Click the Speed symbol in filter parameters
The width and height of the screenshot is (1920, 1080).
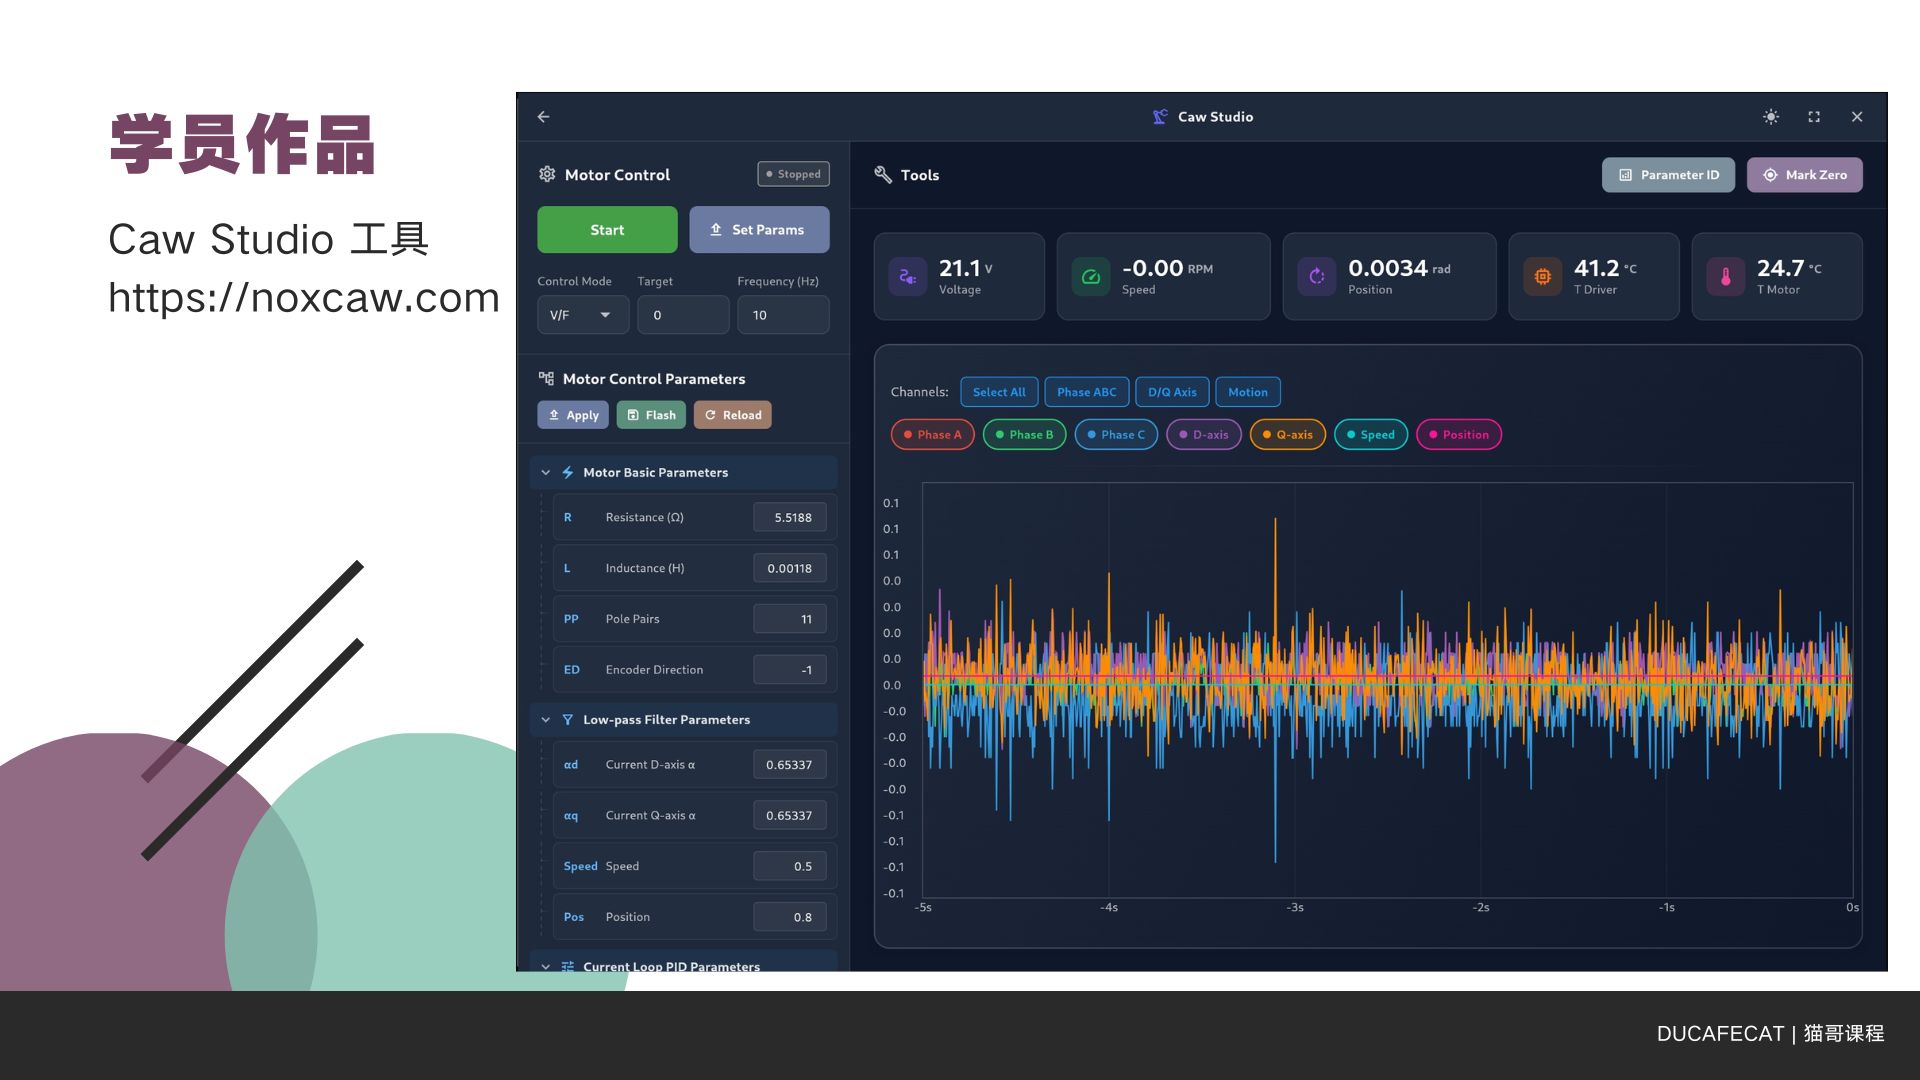tap(580, 866)
